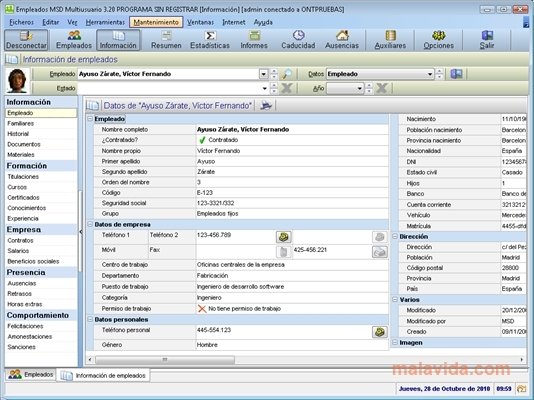Open the Ayuda menu

tap(263, 22)
